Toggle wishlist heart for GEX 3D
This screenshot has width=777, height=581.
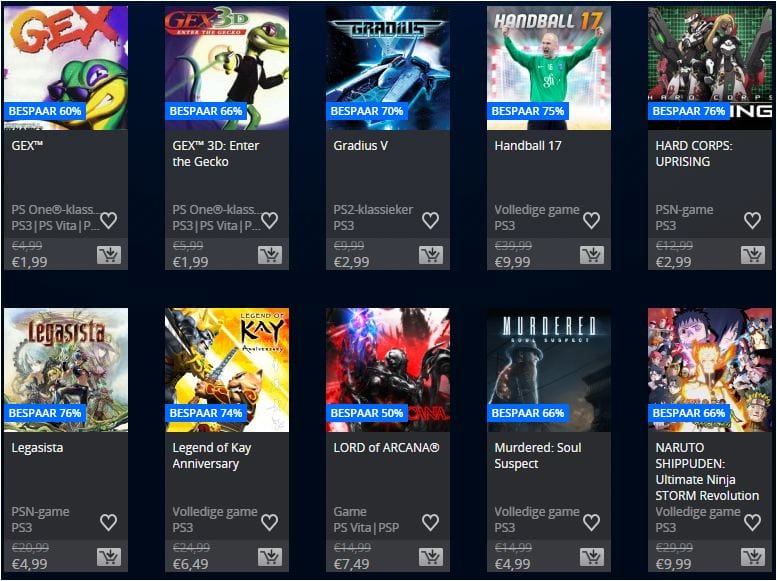click(x=270, y=220)
